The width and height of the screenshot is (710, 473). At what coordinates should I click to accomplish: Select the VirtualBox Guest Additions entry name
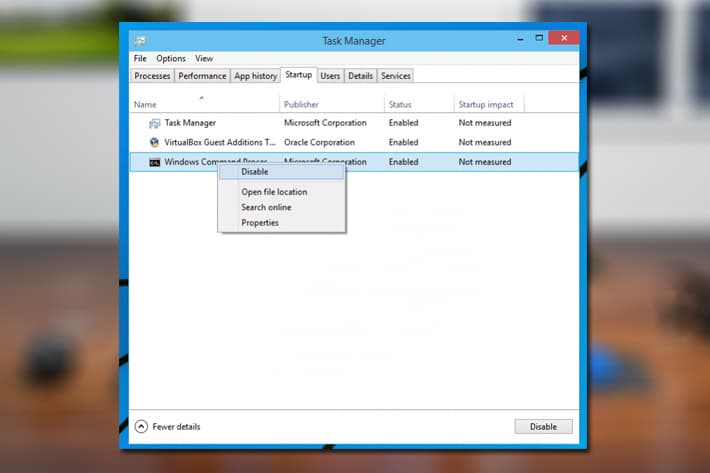pyautogui.click(x=220, y=143)
